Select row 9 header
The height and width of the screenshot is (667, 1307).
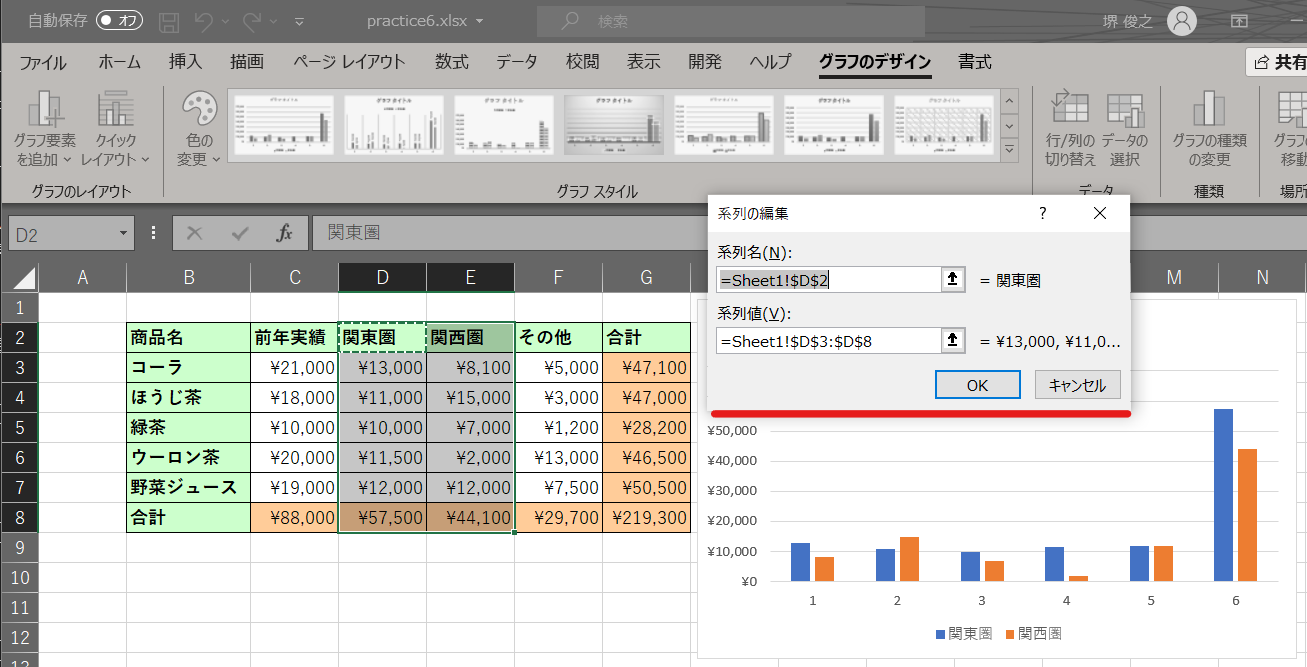19,547
